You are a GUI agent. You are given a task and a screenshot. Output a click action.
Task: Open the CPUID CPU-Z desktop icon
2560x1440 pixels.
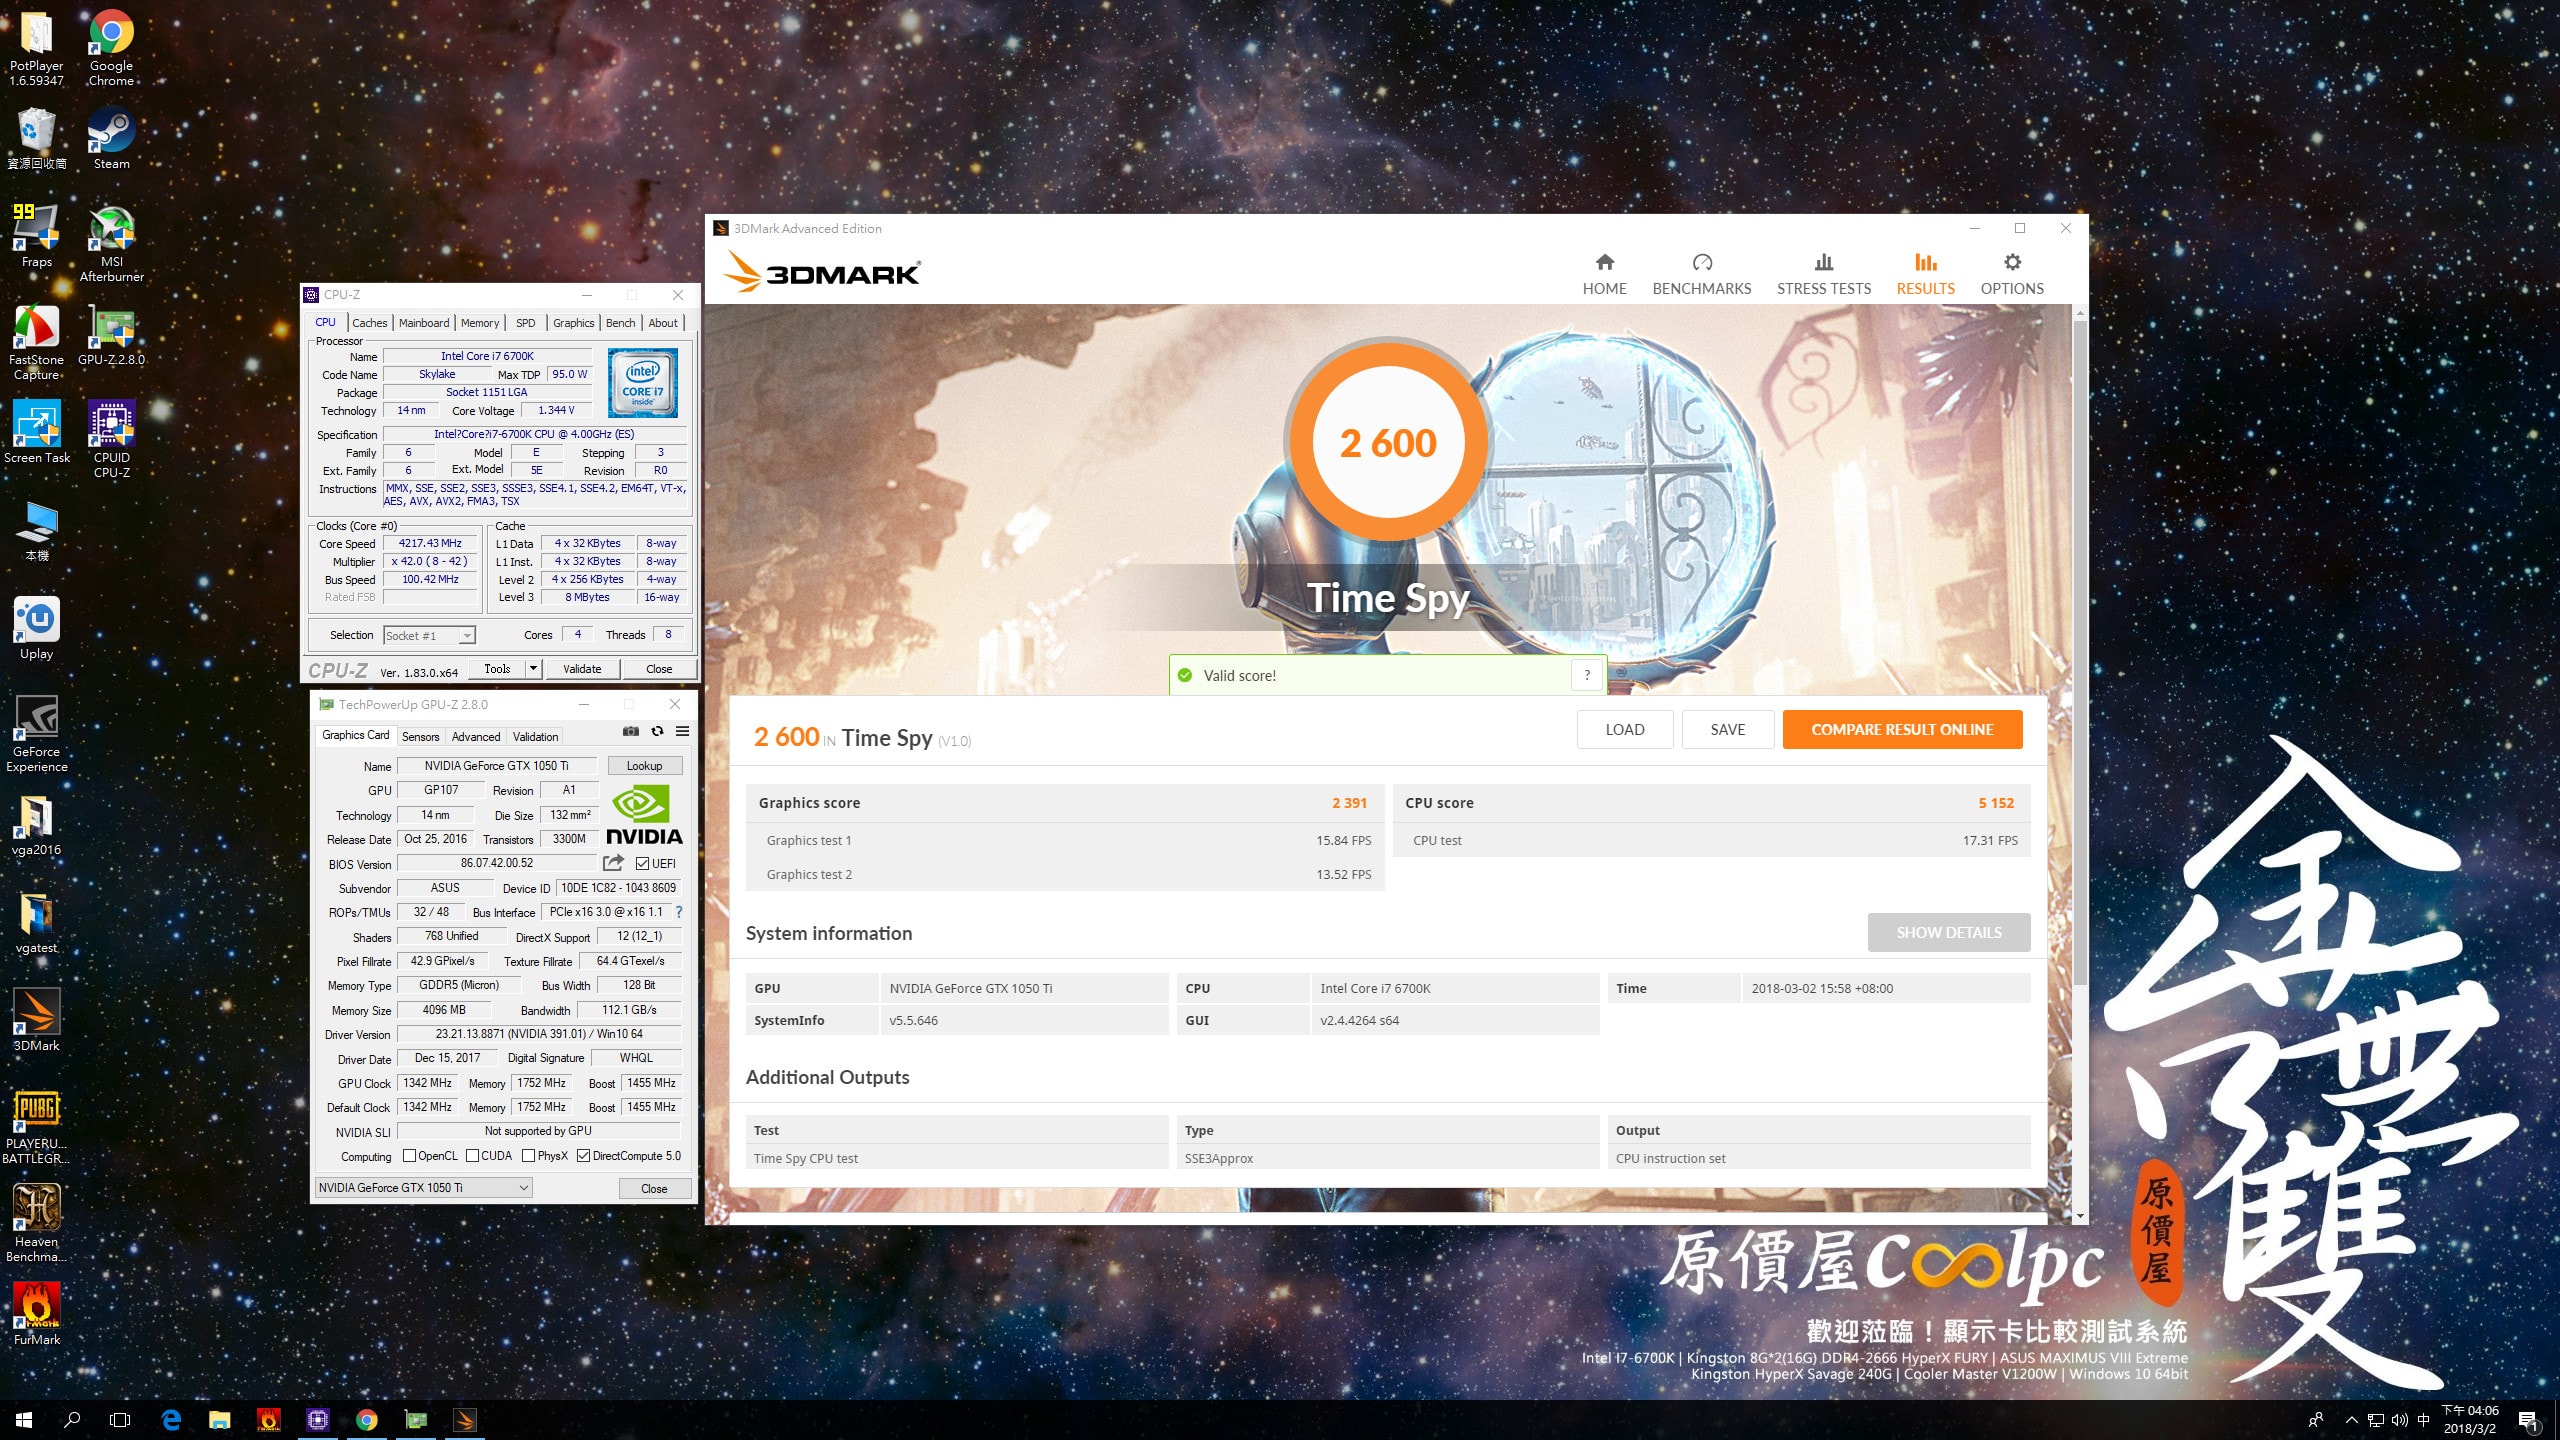[x=111, y=440]
